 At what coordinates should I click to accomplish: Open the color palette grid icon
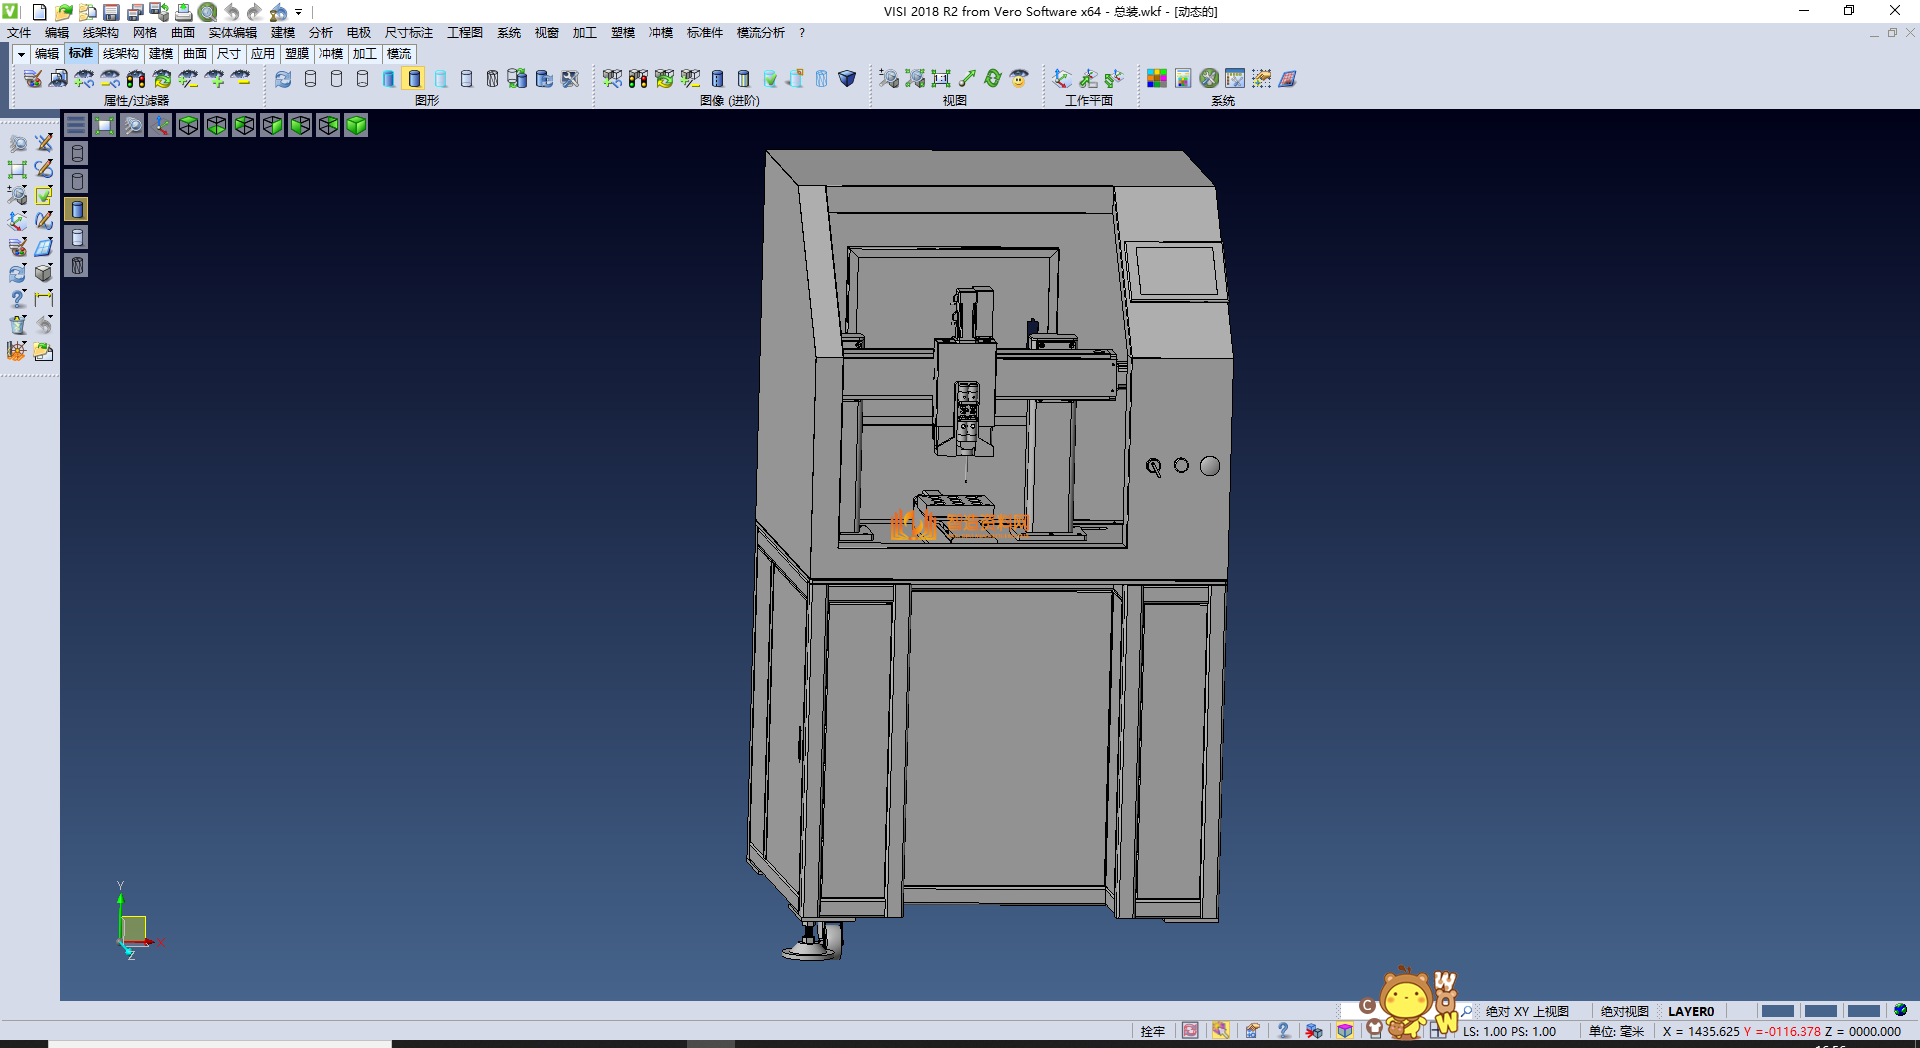click(x=1157, y=79)
